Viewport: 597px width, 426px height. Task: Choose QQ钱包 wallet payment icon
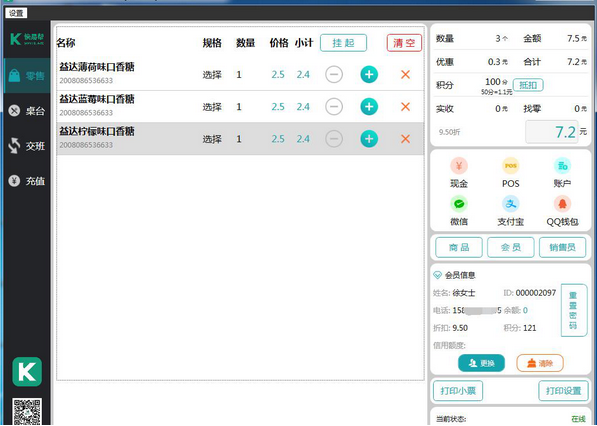pos(562,204)
